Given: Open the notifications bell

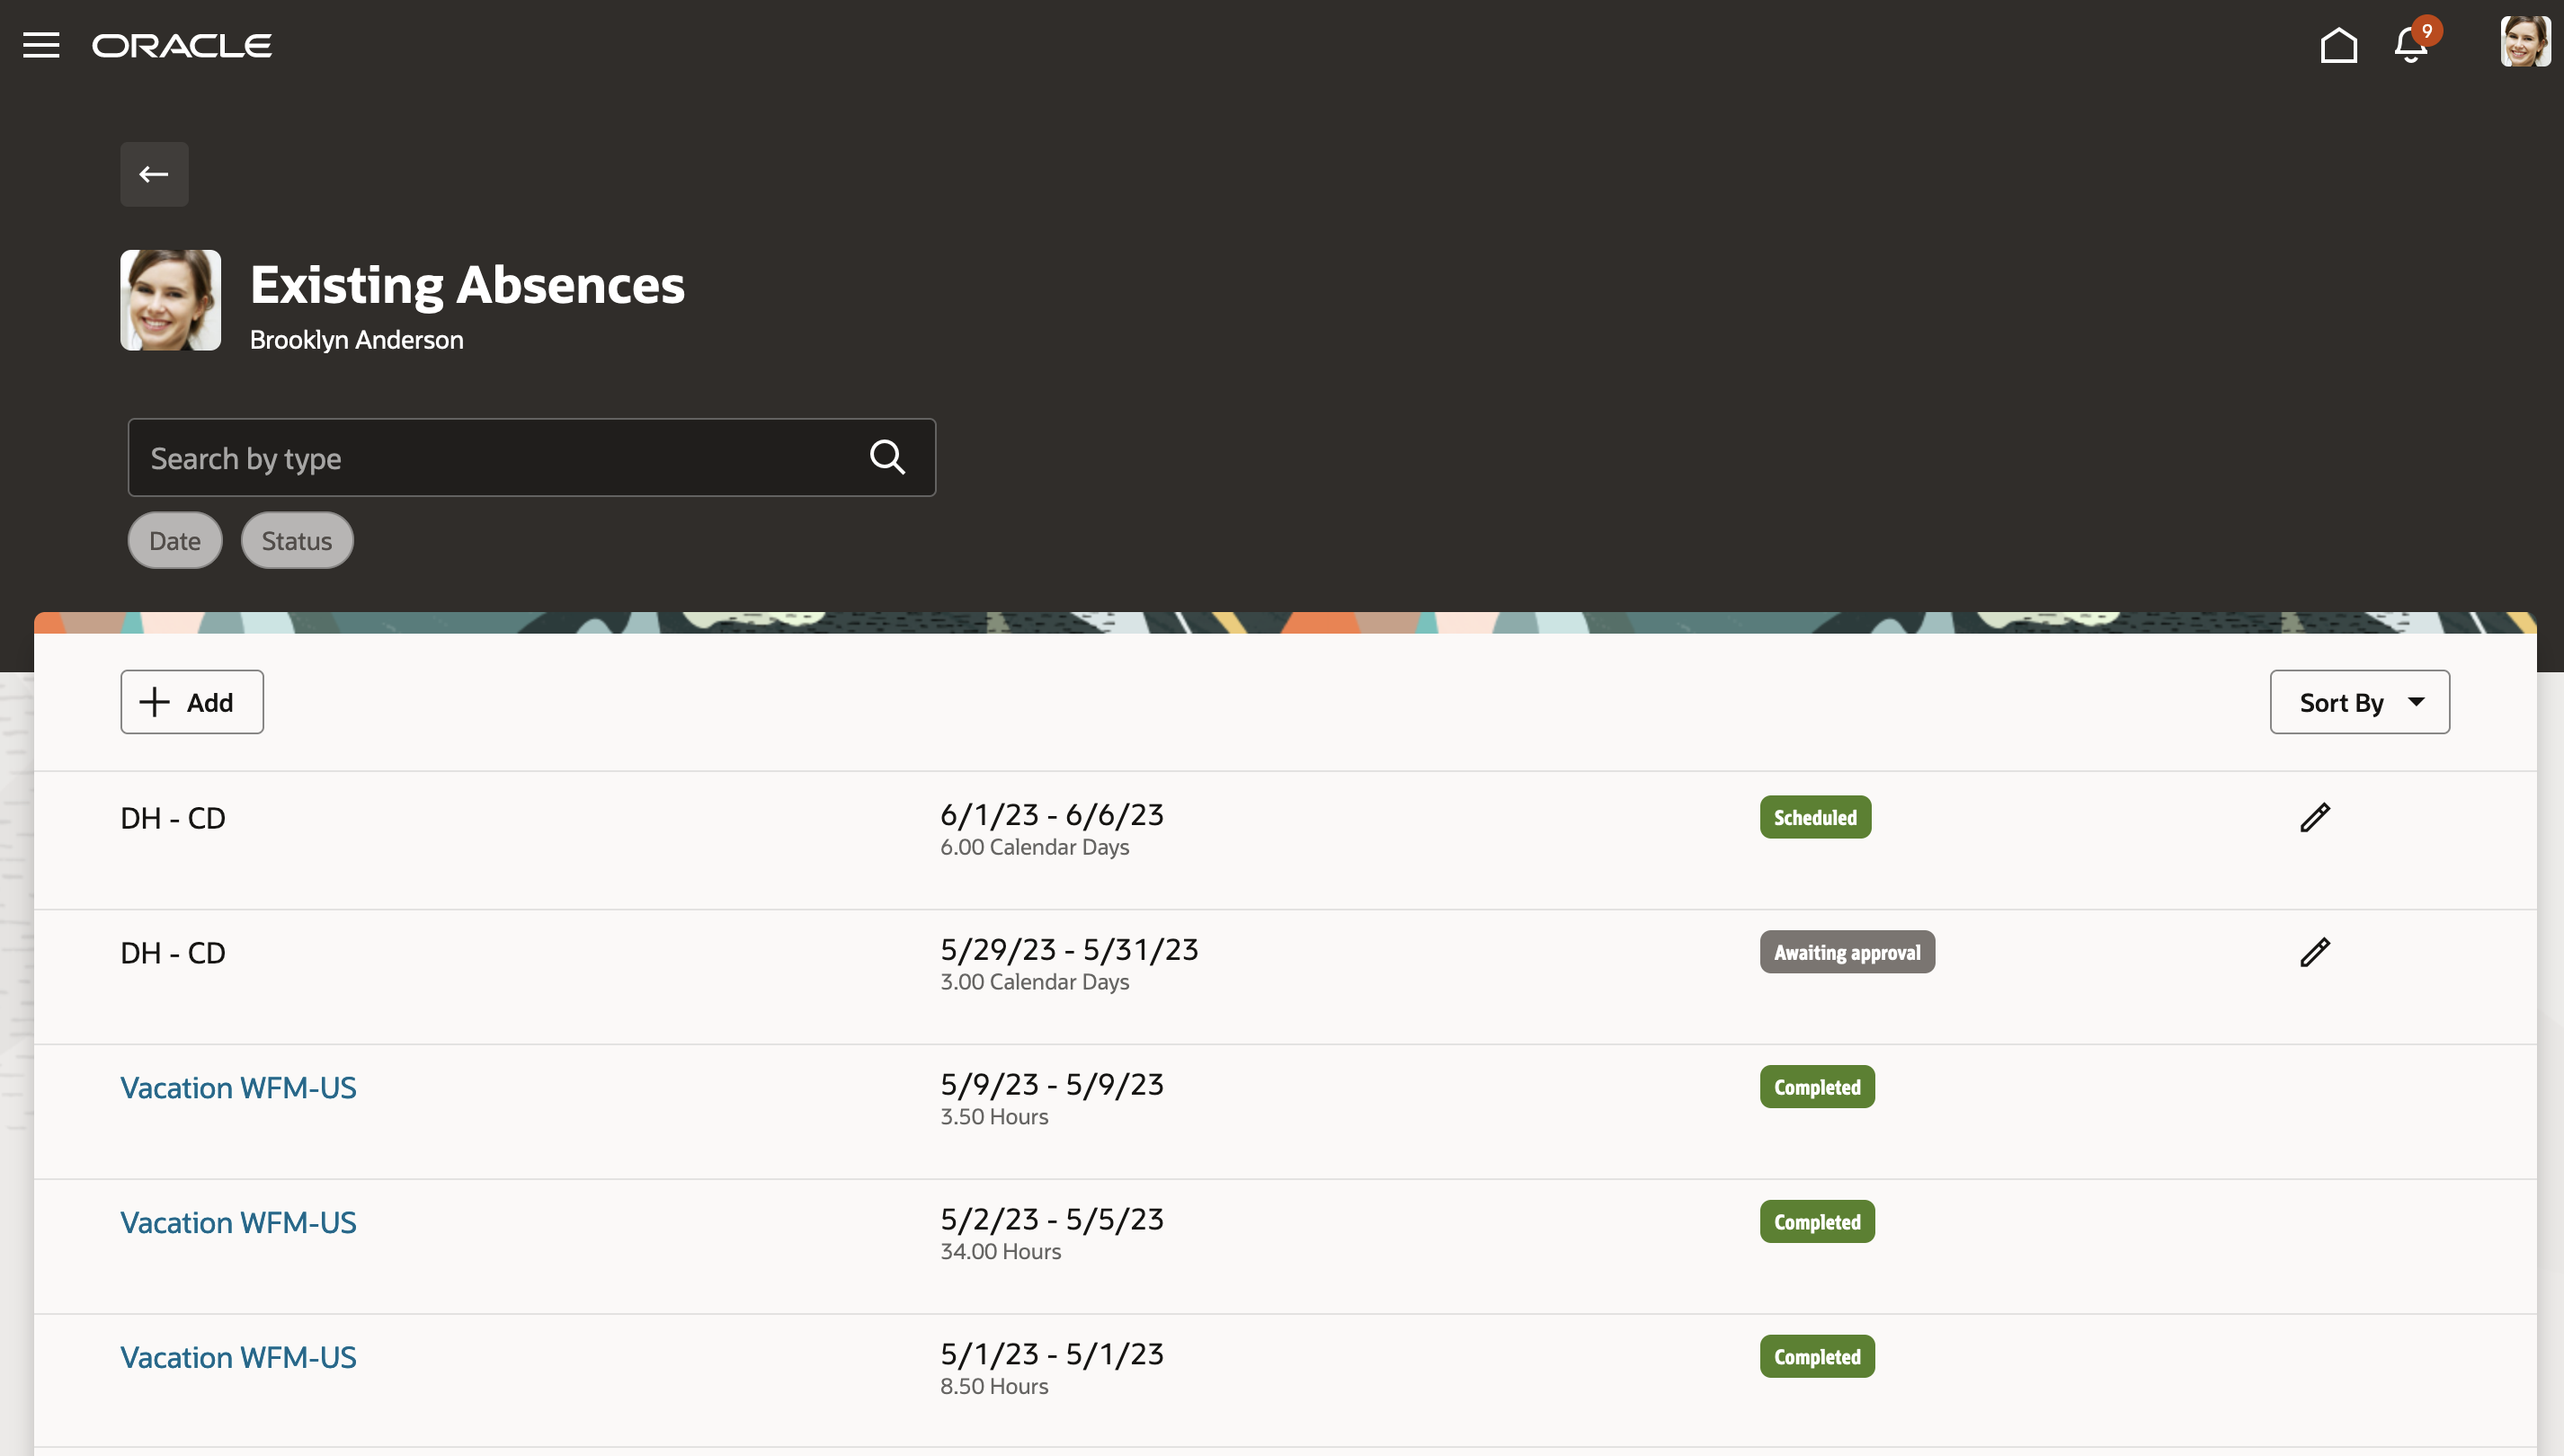Looking at the screenshot, I should pos(2410,45).
